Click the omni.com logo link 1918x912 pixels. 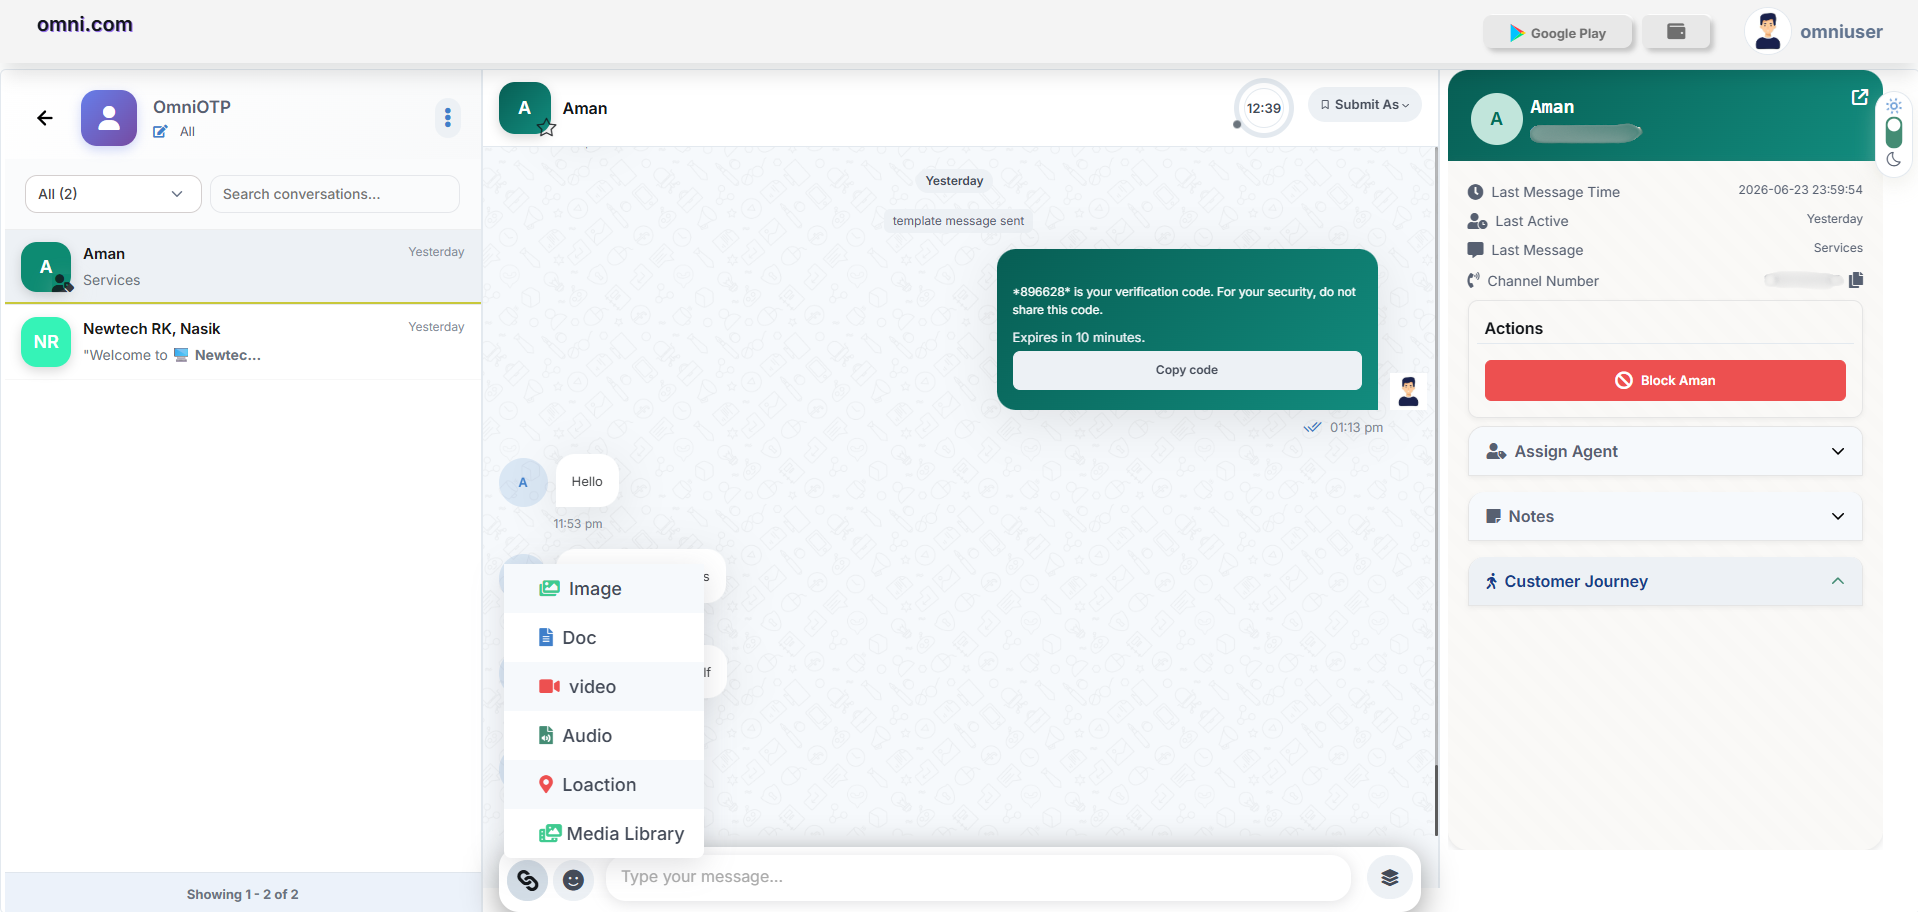tap(85, 25)
